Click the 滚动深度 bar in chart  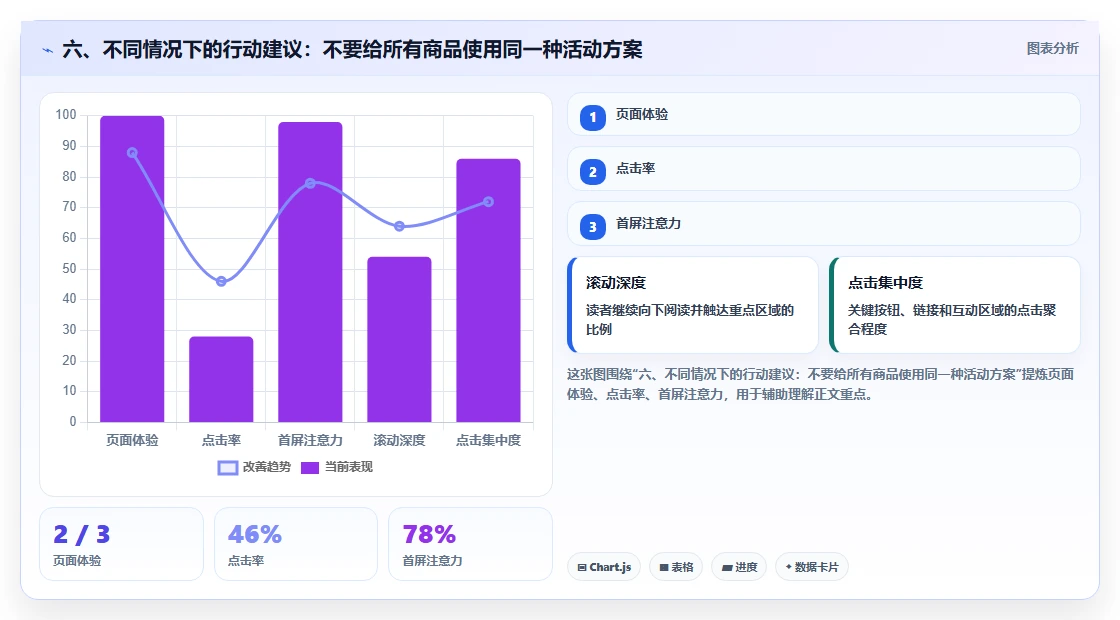click(399, 339)
